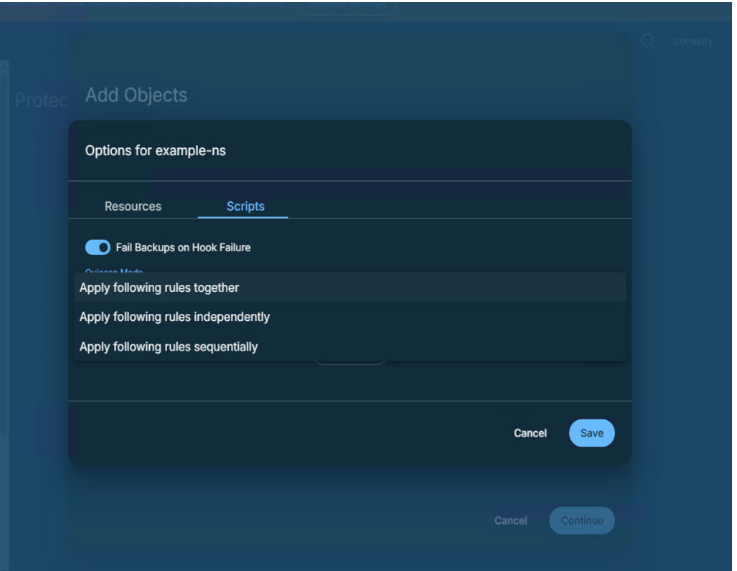Image resolution: width=737 pixels, height=571 pixels.
Task: Click the cohesity logo in top right
Action: coord(692,41)
